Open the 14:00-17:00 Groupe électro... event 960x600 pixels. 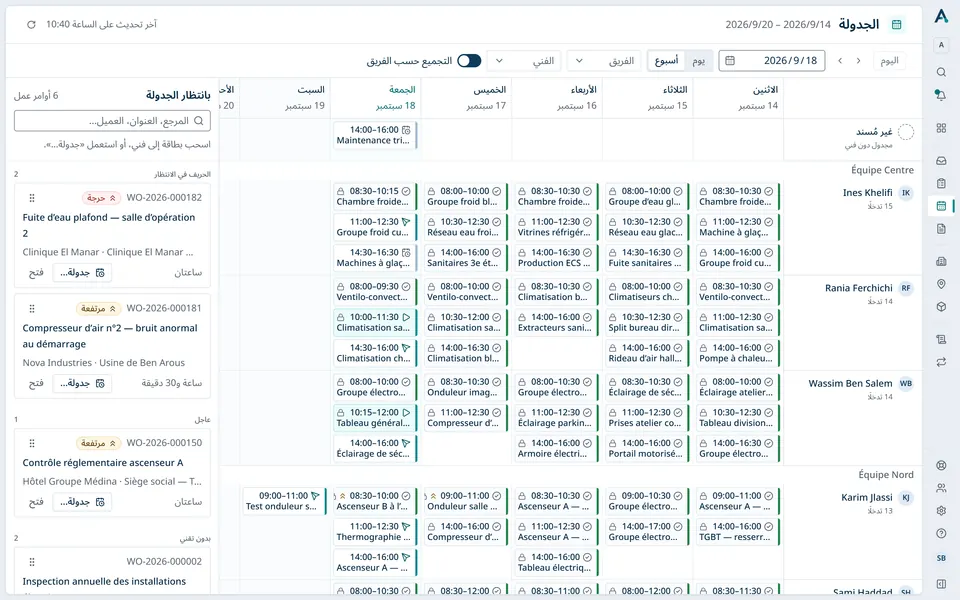click(x=647, y=531)
